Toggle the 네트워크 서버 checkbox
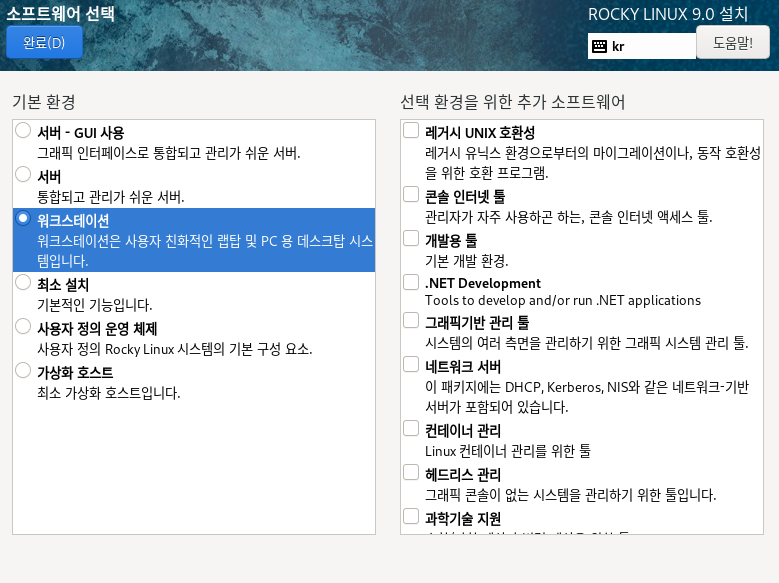Image resolution: width=779 pixels, height=583 pixels. pyautogui.click(x=411, y=364)
